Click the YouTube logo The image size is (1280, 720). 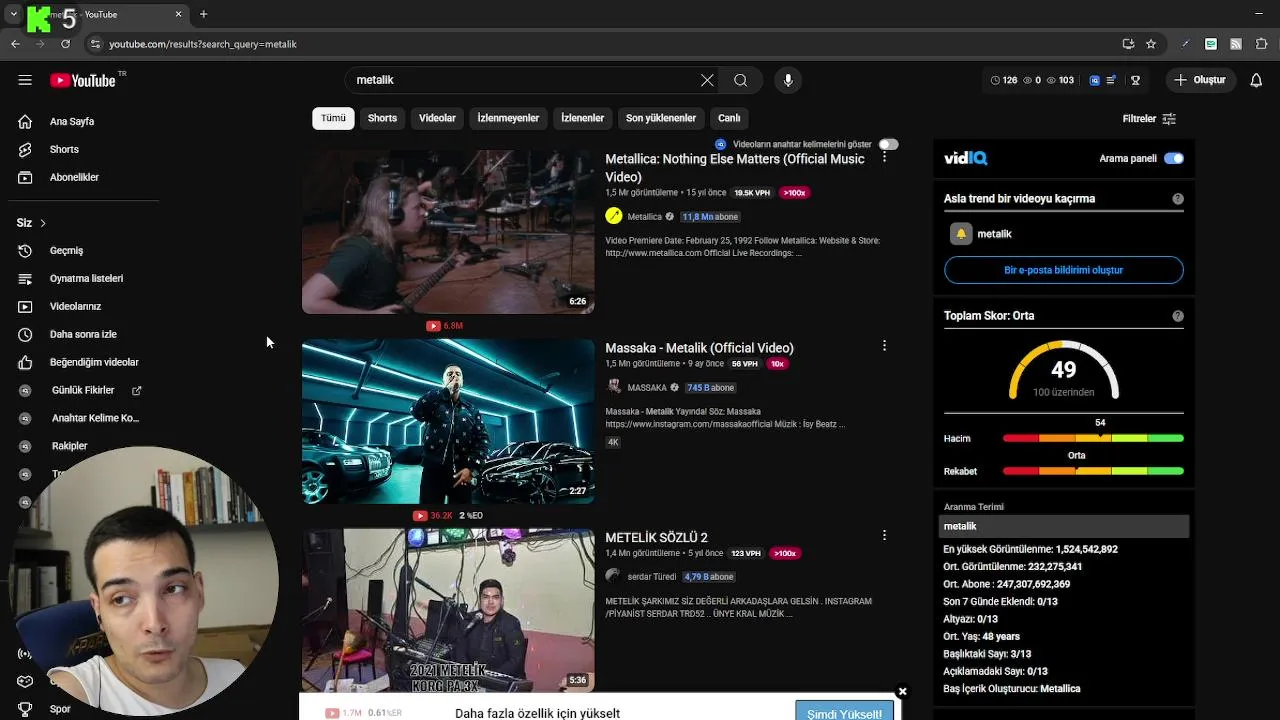[83, 80]
